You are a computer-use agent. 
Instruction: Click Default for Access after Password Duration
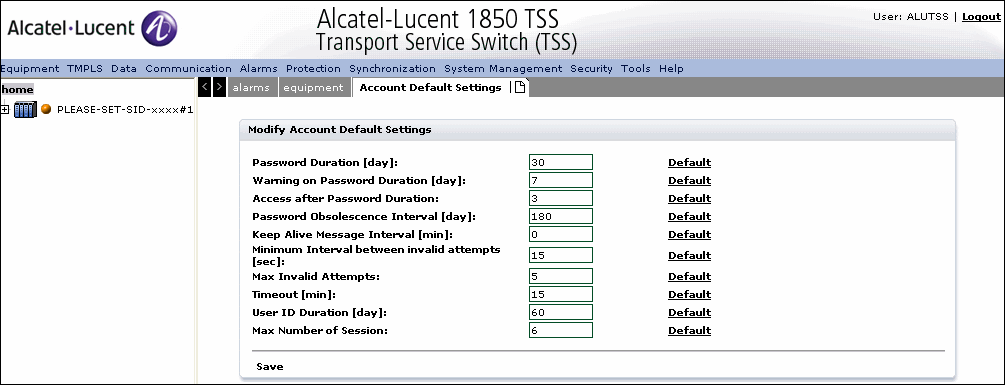tap(690, 198)
